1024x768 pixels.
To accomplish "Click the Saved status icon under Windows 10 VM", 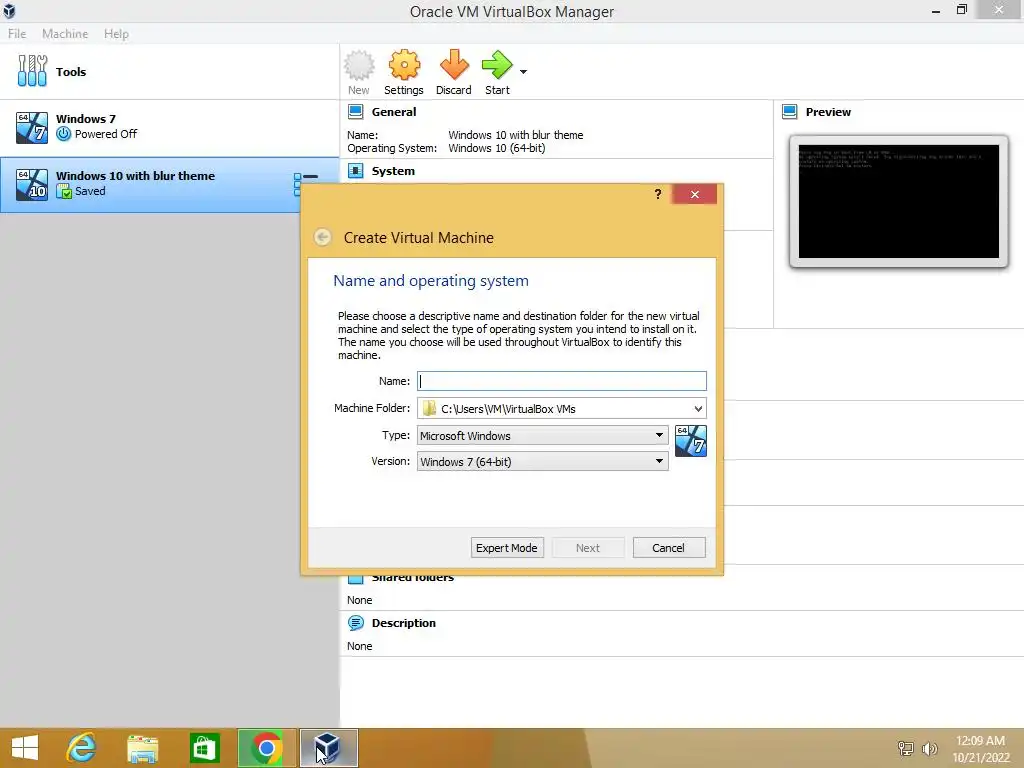I will click(63, 191).
